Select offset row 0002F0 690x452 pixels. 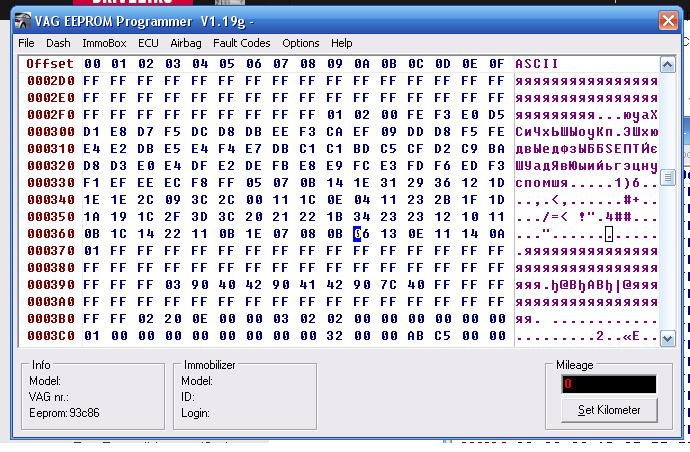pos(51,115)
